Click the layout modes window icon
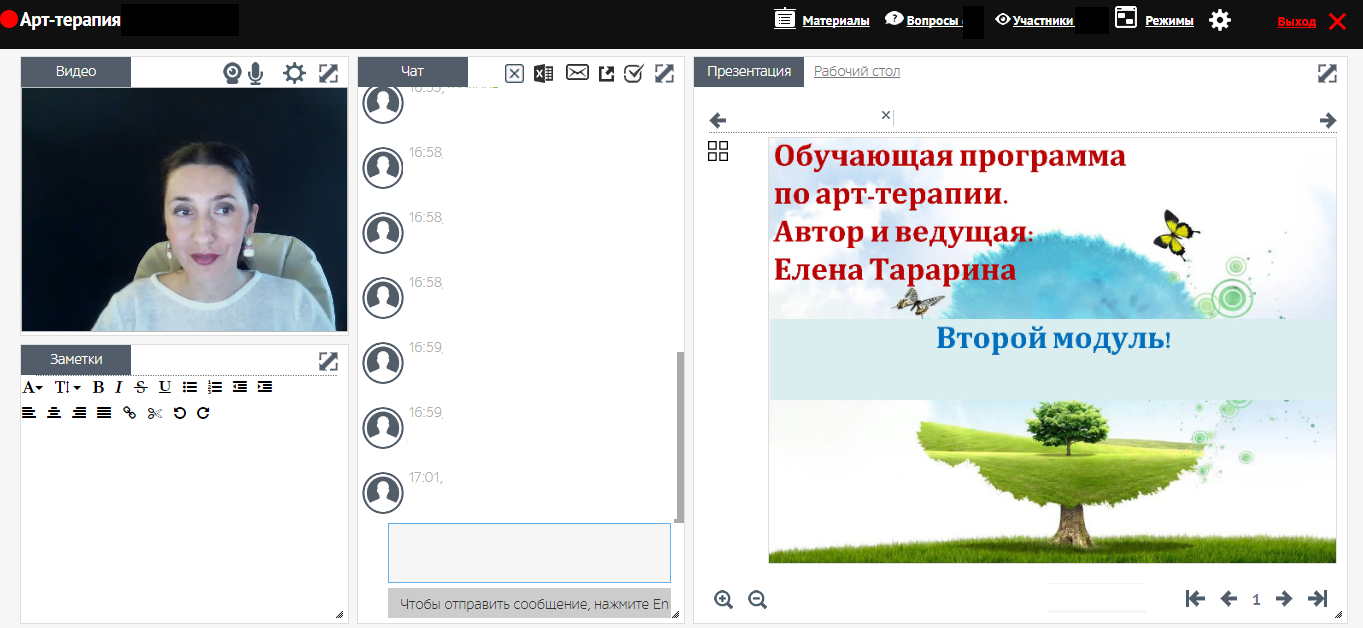The width and height of the screenshot is (1363, 628). pyautogui.click(x=1127, y=19)
